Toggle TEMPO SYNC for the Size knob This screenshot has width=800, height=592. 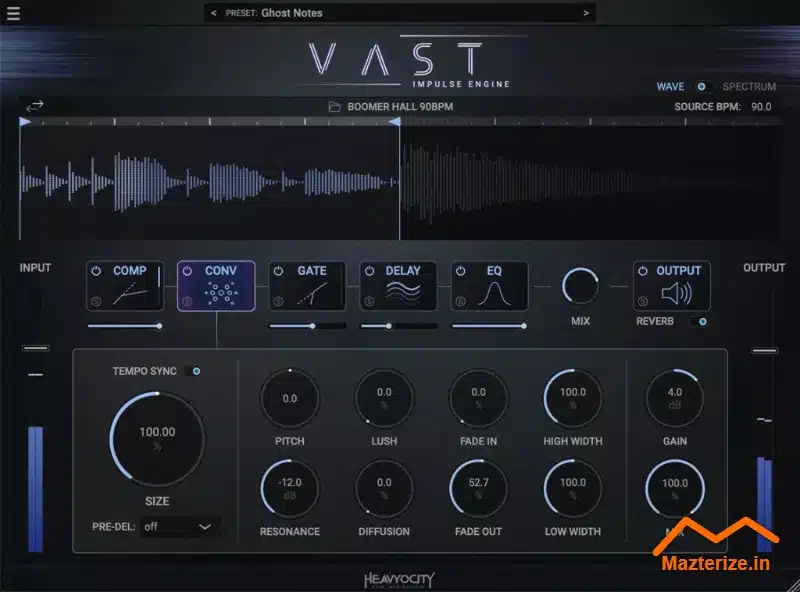(197, 369)
